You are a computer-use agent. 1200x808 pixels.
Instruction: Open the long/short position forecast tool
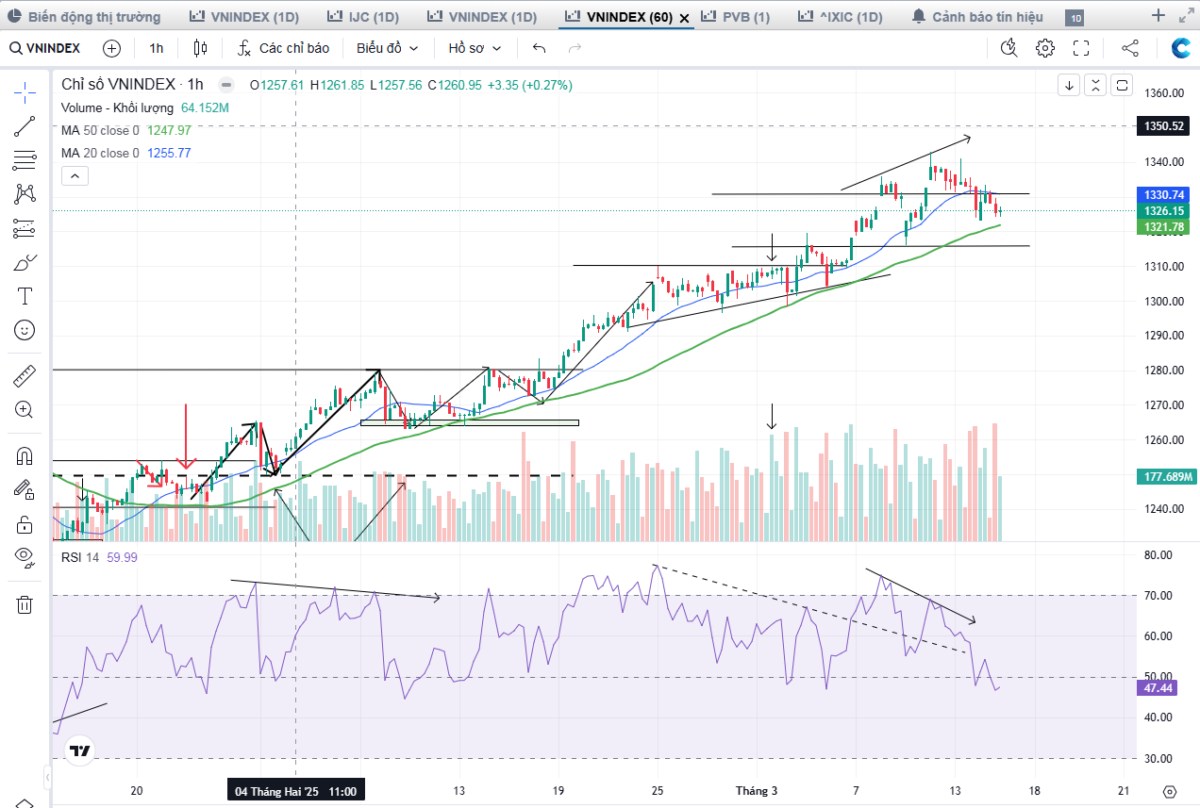click(x=25, y=228)
